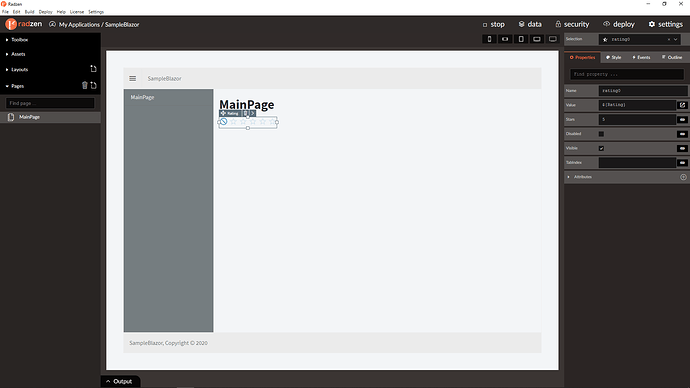Select the desktop viewport icon
This screenshot has height=388, width=690.
coord(553,39)
